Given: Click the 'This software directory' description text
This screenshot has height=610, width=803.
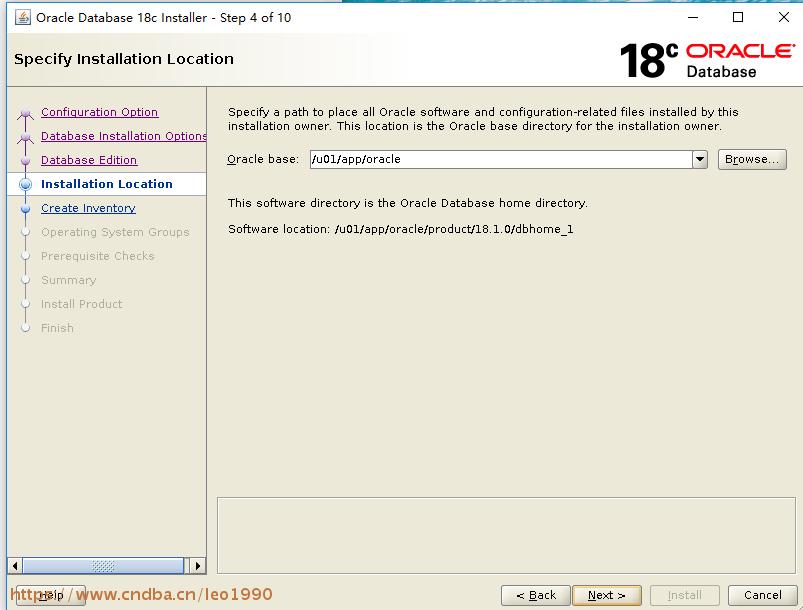Looking at the screenshot, I should pos(408,203).
